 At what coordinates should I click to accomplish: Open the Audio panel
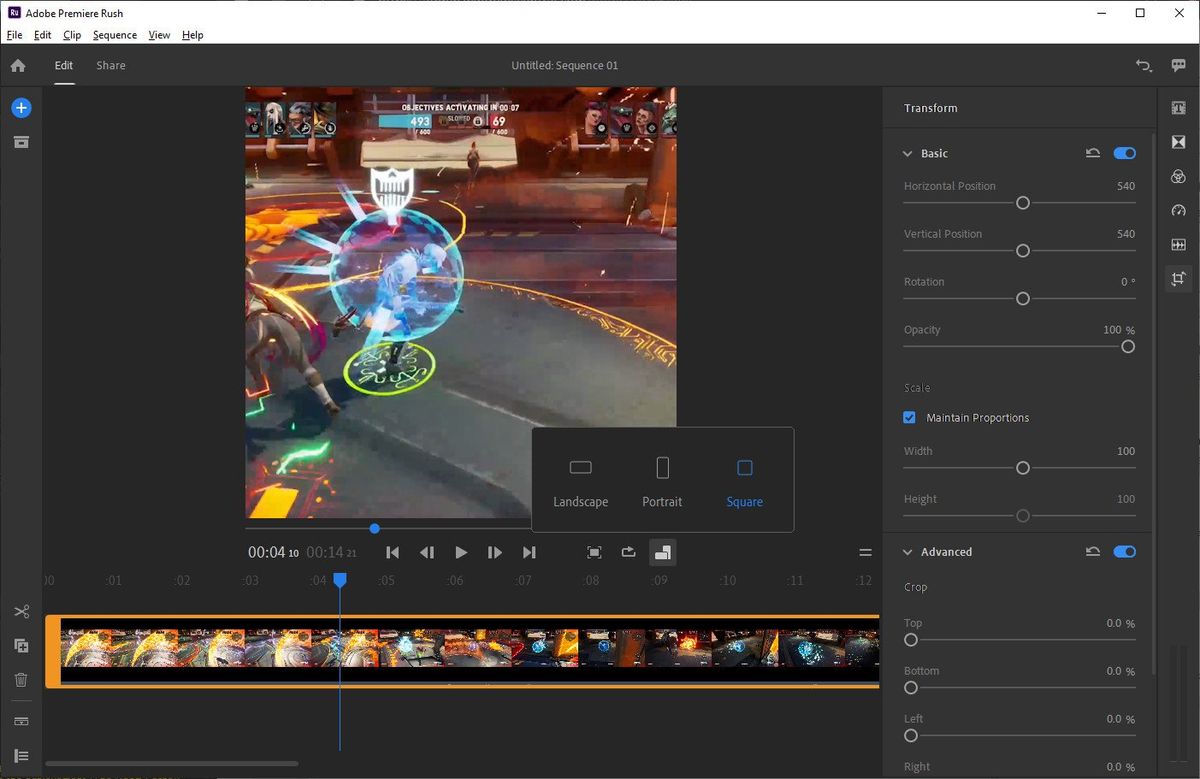pyautogui.click(x=1177, y=244)
